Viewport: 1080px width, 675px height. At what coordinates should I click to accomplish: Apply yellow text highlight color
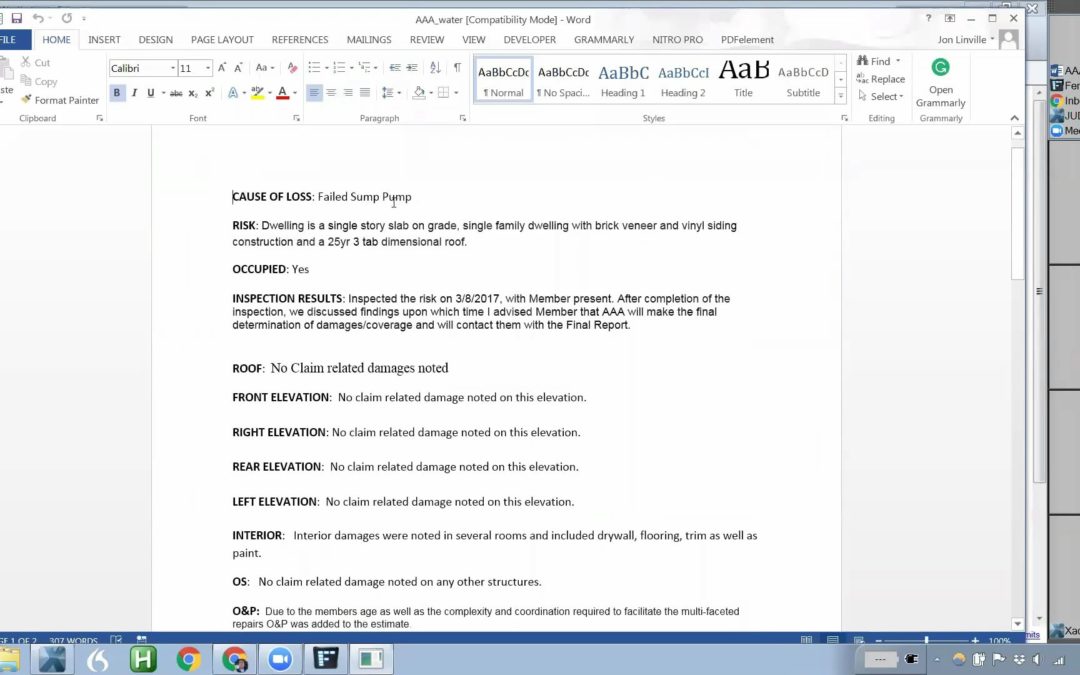(258, 92)
